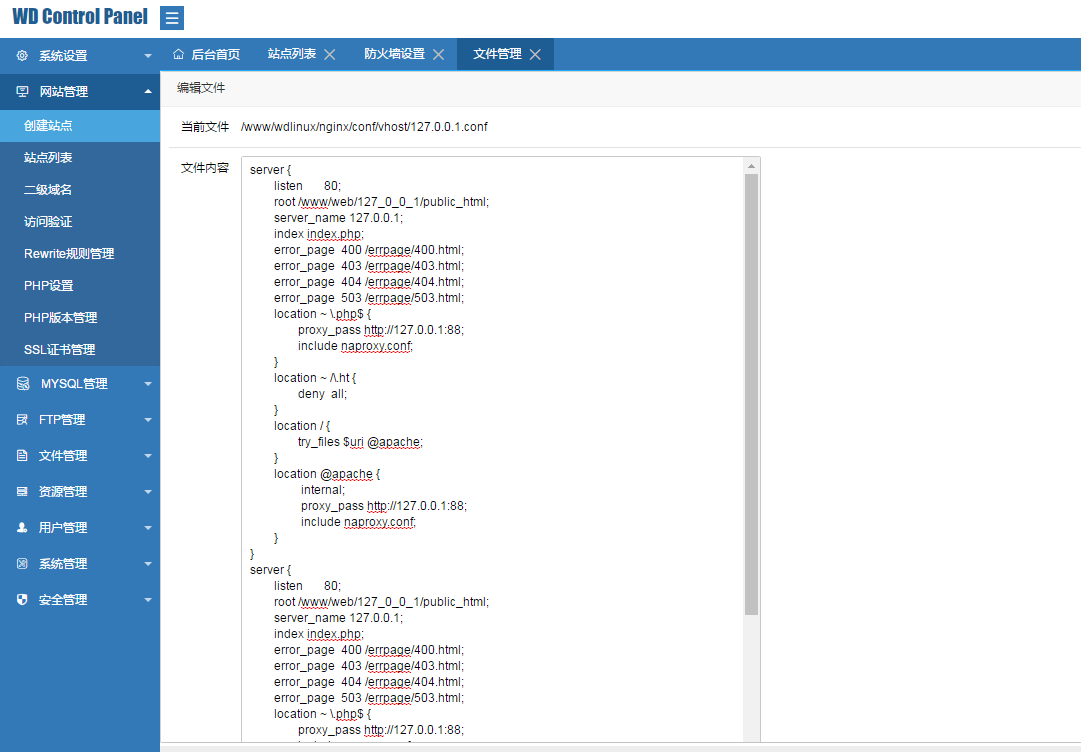1081x752 pixels.
Task: Switch to the 后台首页 tab
Action: point(207,54)
